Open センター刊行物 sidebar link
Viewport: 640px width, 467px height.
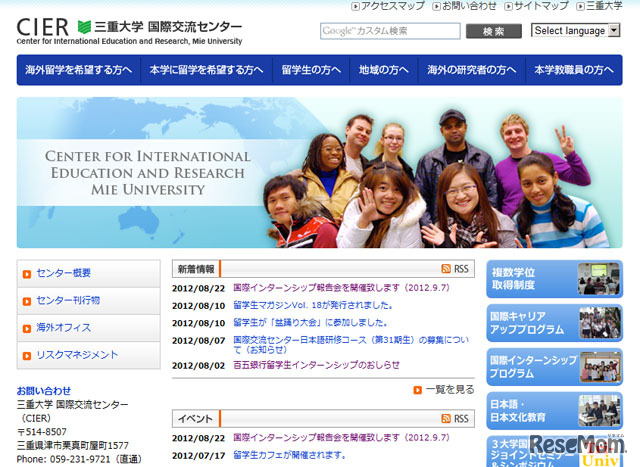click(x=68, y=300)
